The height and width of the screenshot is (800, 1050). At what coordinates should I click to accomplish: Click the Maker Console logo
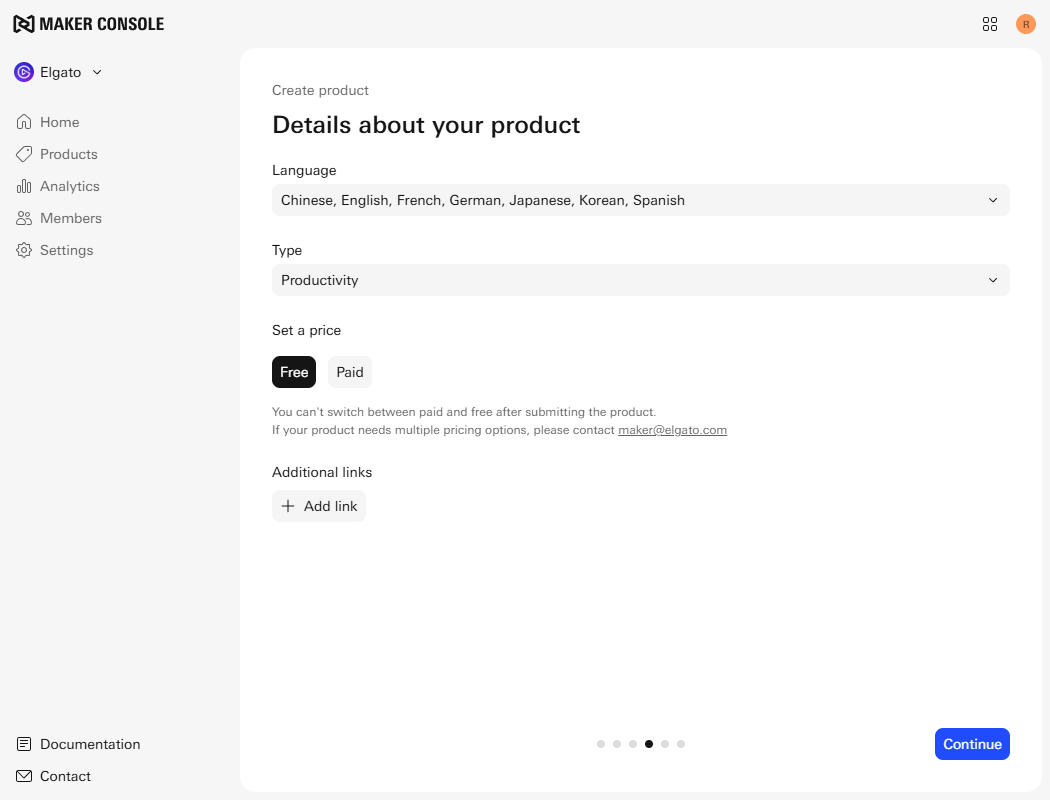(88, 24)
